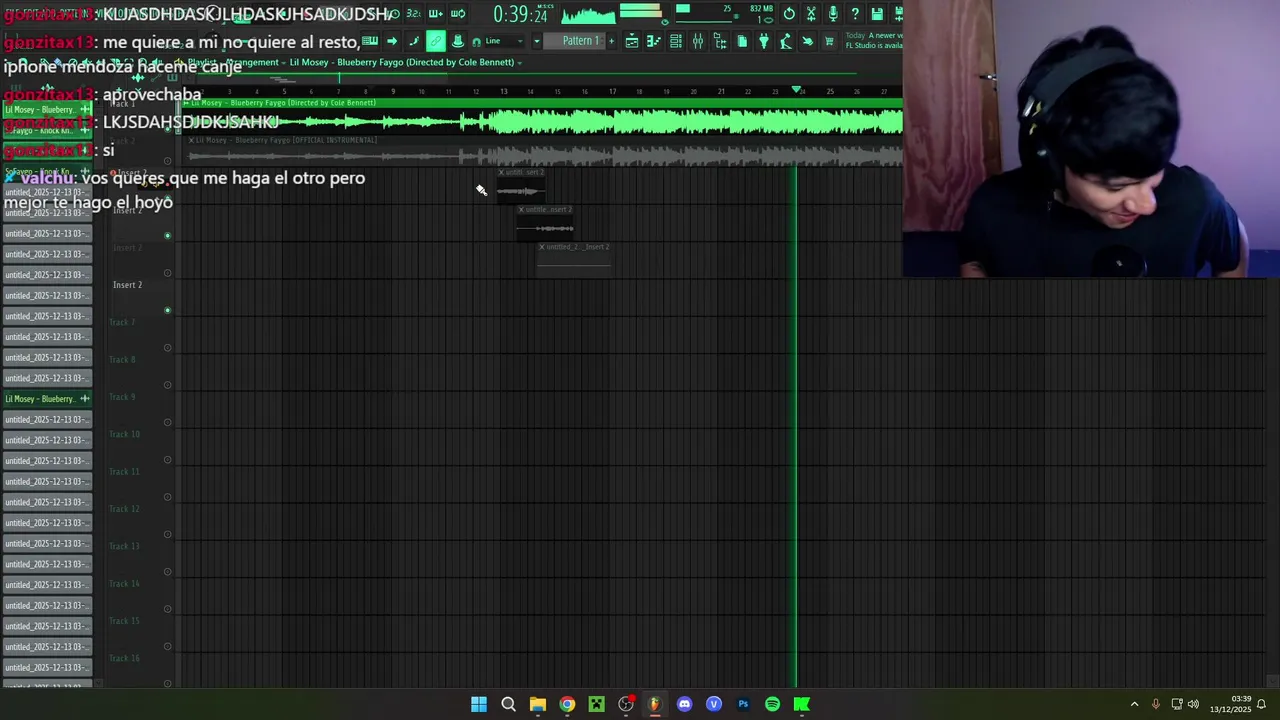Select the Track 16 header
The image size is (1280, 720).
[x=138, y=670]
